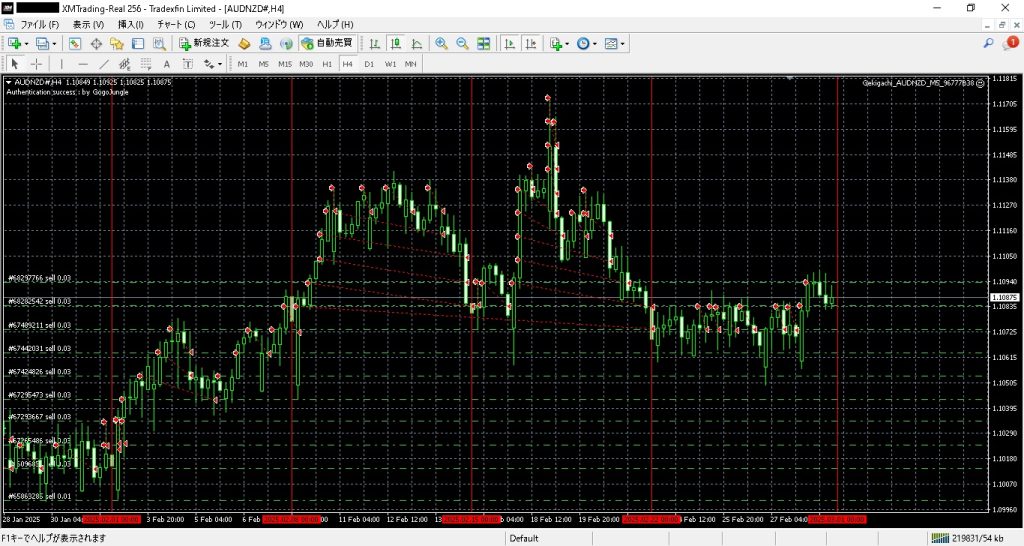The image size is (1024, 546).
Task: Open the search magnifier icon
Action: tap(989, 43)
